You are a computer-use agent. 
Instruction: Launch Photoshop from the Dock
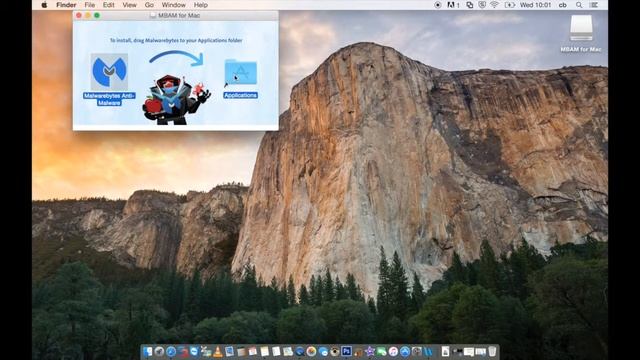[x=347, y=351]
